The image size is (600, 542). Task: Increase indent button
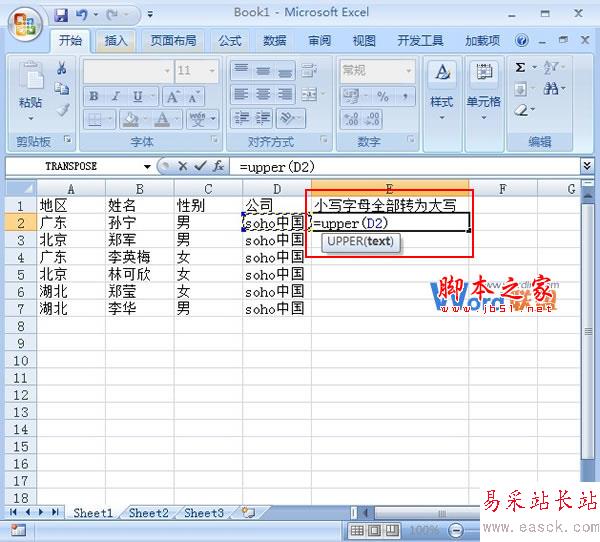pos(263,118)
